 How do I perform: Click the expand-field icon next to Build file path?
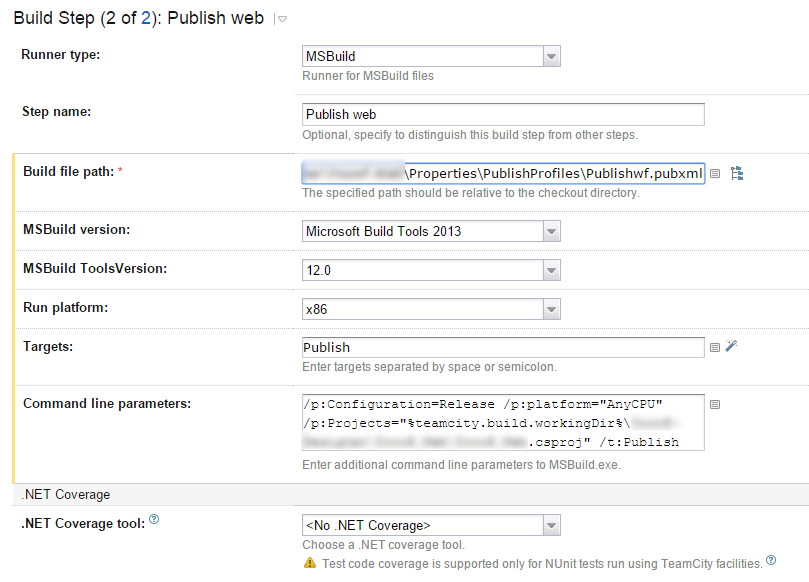pos(715,173)
